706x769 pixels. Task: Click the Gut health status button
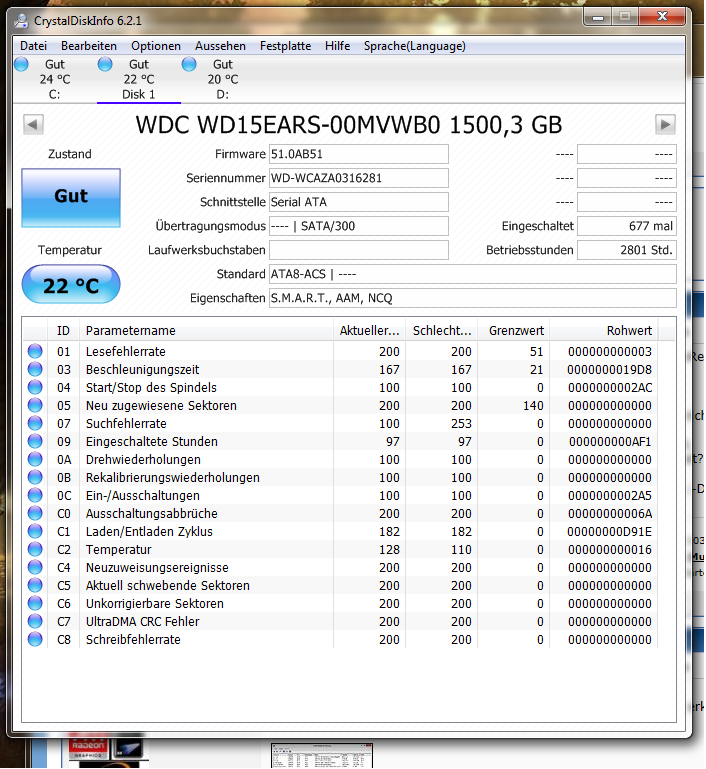point(71,198)
